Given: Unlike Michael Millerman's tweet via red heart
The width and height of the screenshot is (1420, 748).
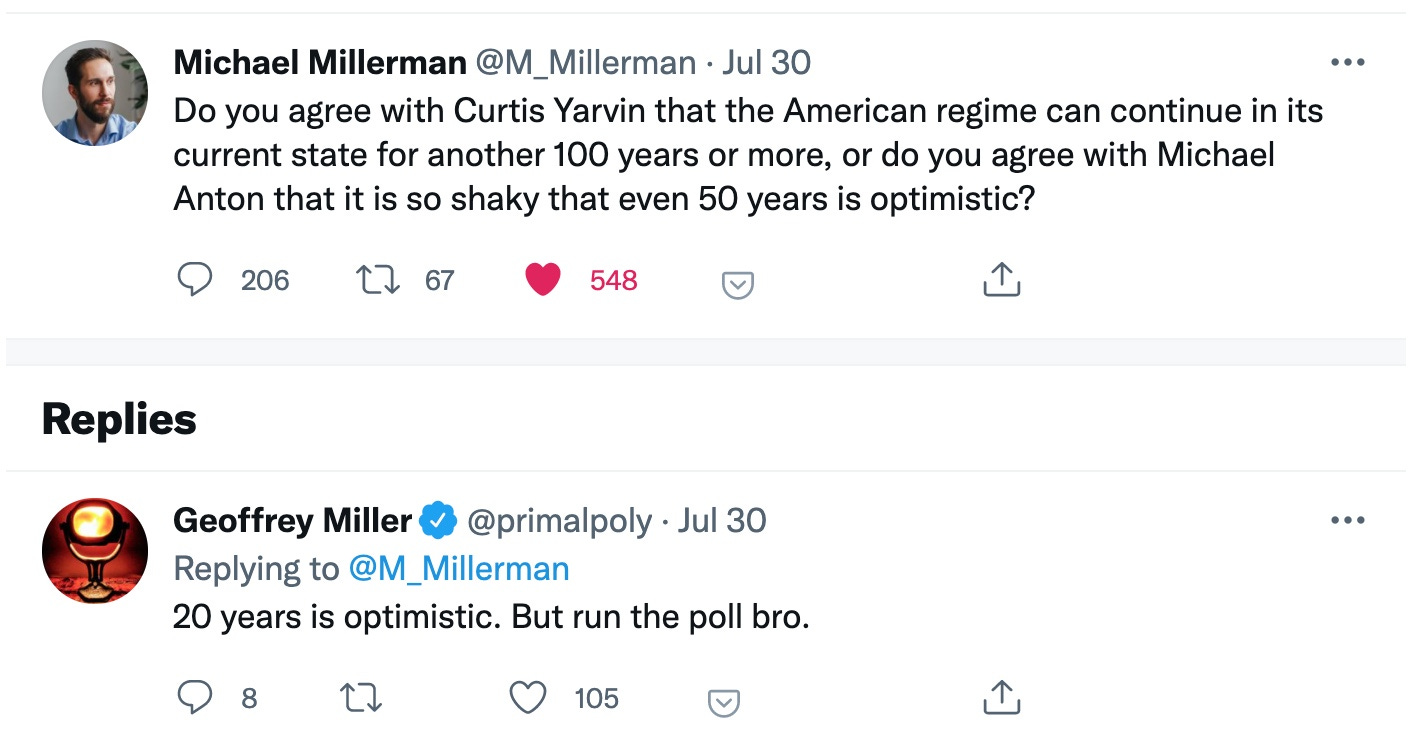Looking at the screenshot, I should tap(543, 280).
